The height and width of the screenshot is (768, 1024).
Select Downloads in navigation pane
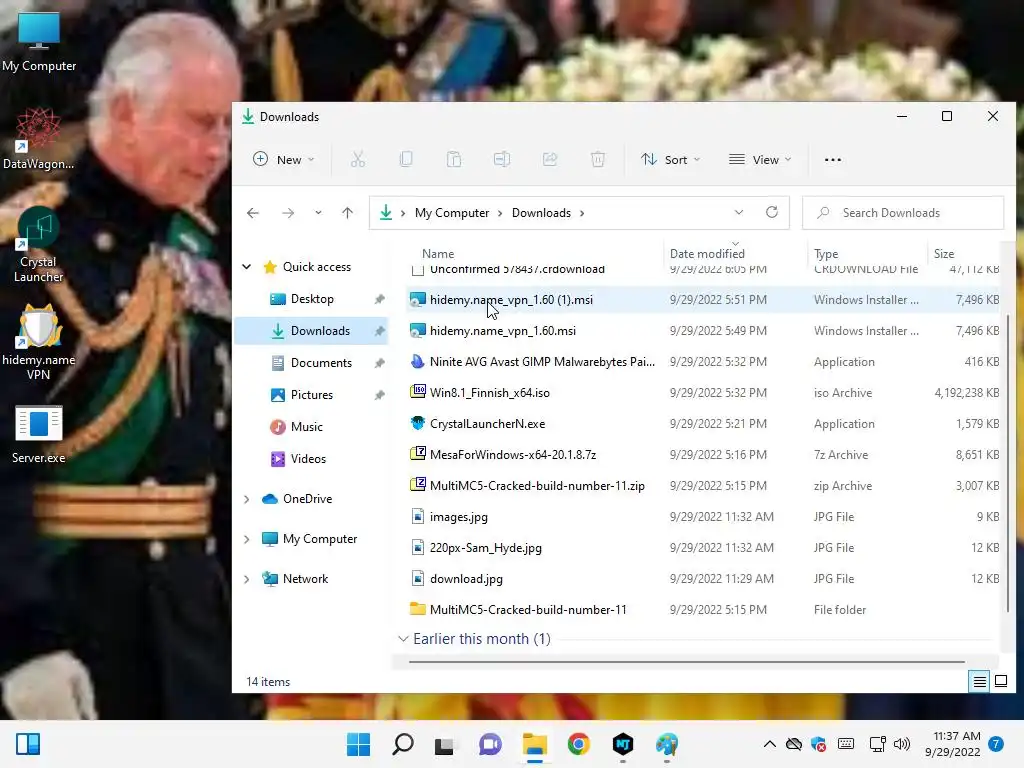coord(312,330)
